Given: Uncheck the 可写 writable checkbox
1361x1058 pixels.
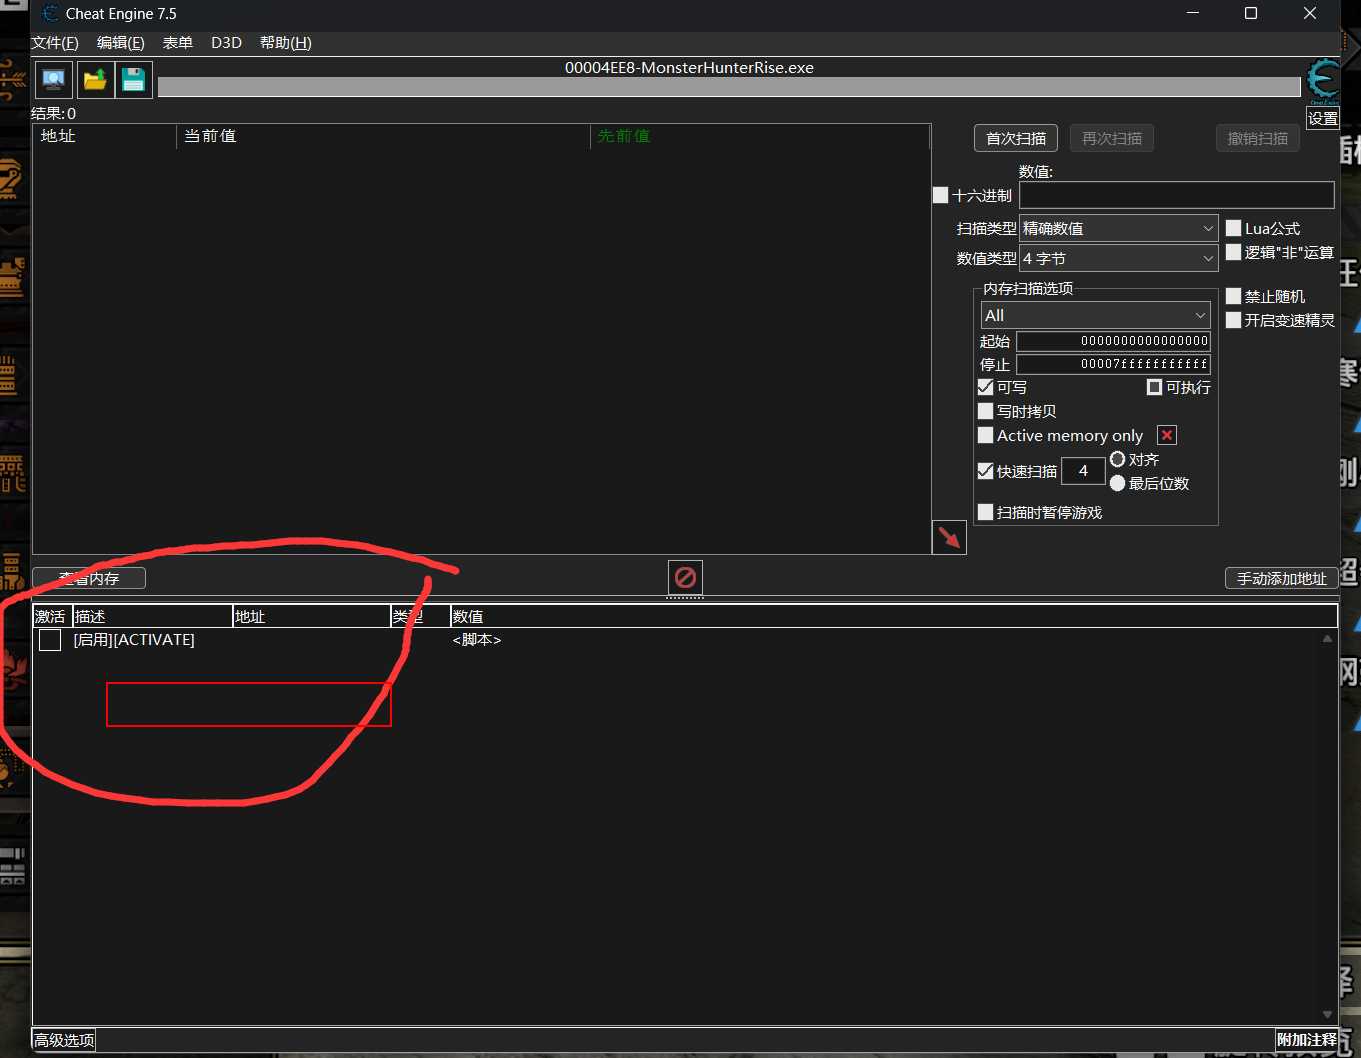Looking at the screenshot, I should click(x=985, y=387).
